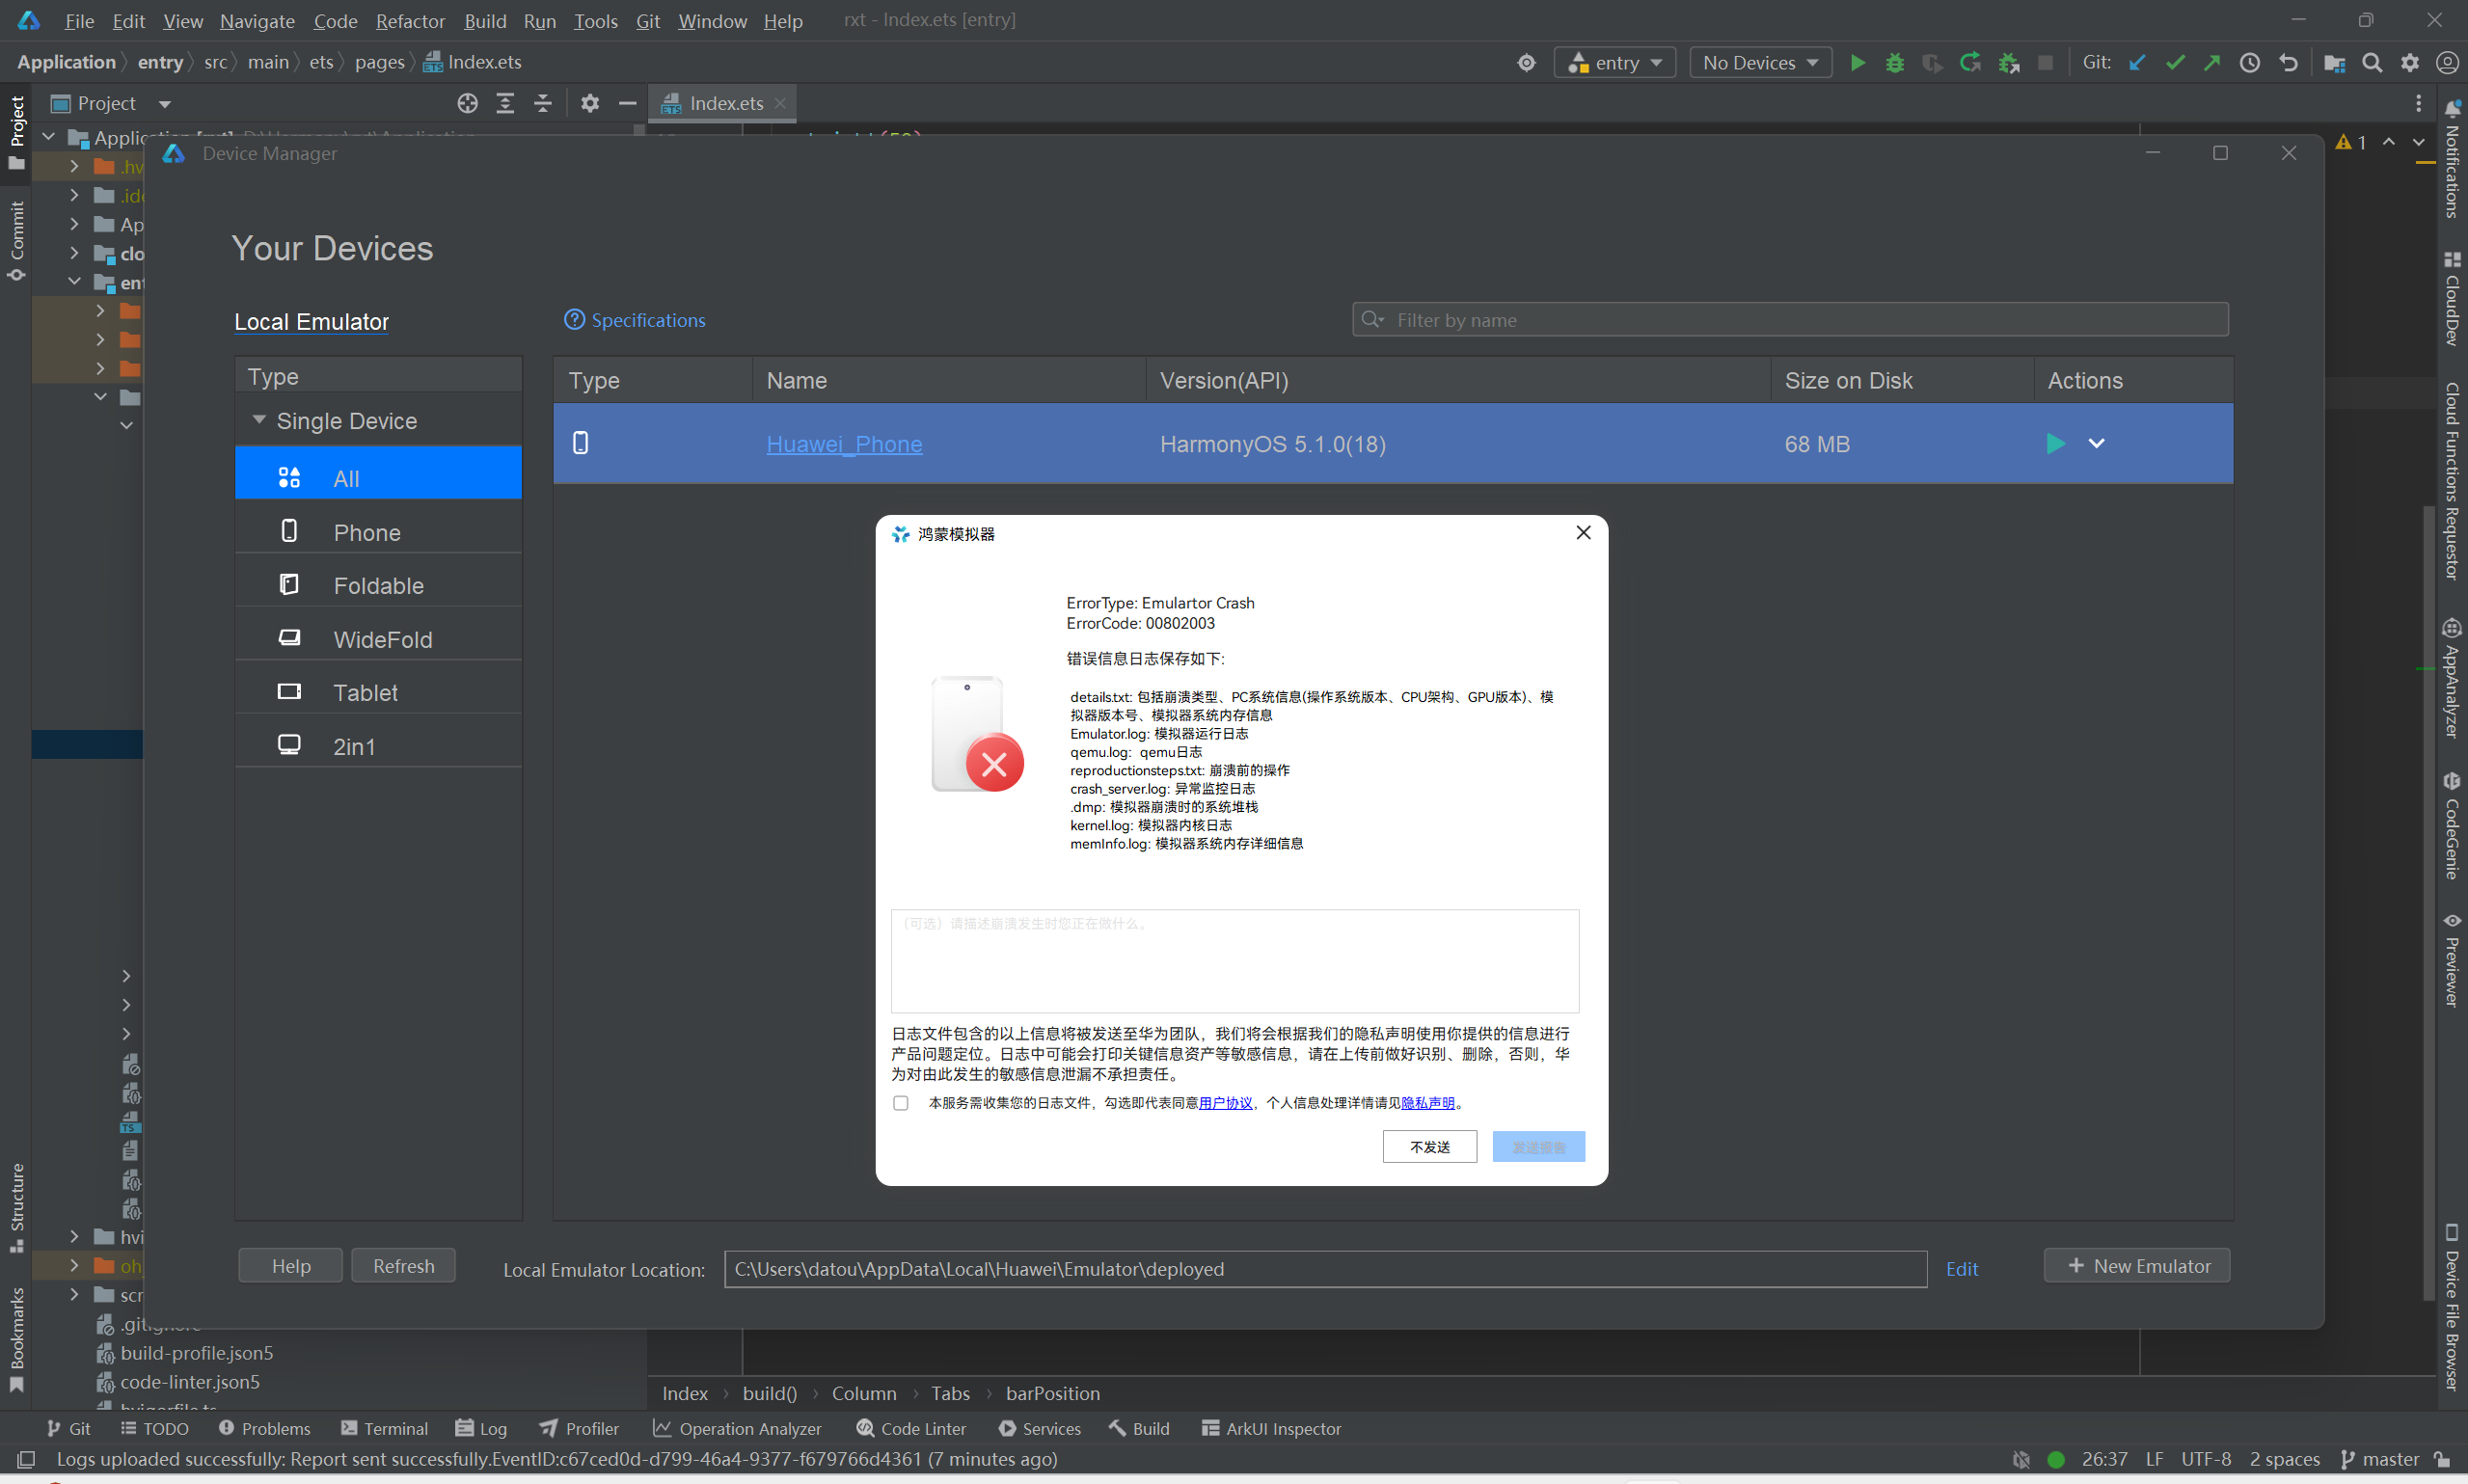The width and height of the screenshot is (2468, 1484).
Task: Click the Debug bug icon in toolbar
Action: point(1894,63)
